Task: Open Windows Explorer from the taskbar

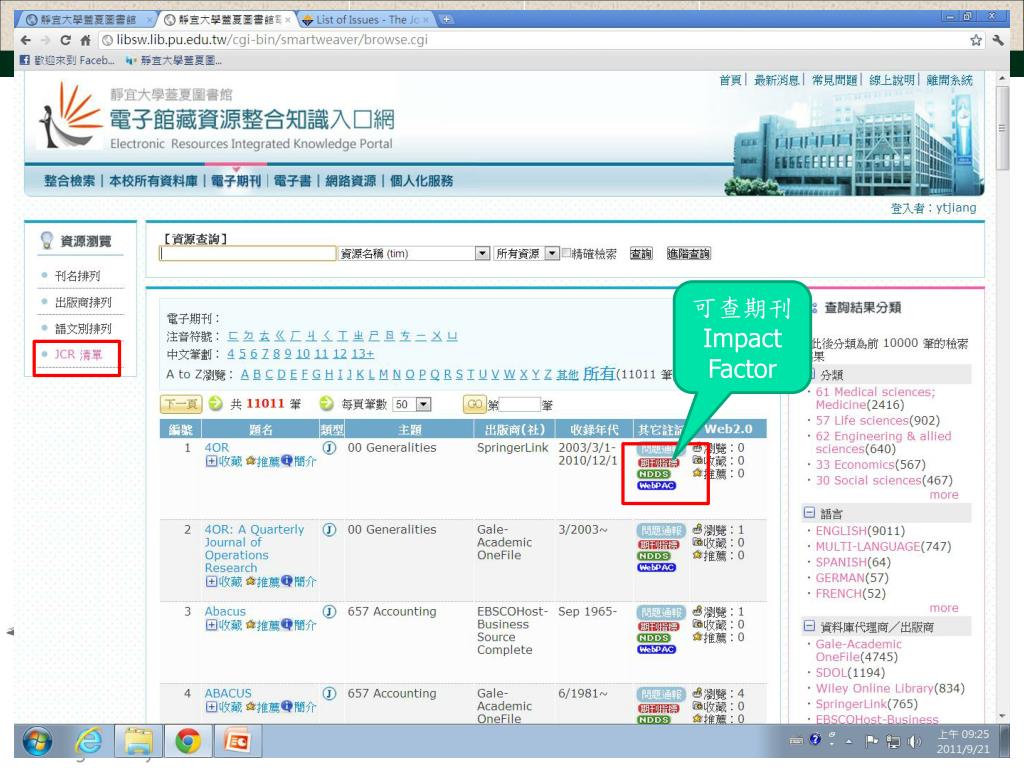Action: (x=138, y=742)
